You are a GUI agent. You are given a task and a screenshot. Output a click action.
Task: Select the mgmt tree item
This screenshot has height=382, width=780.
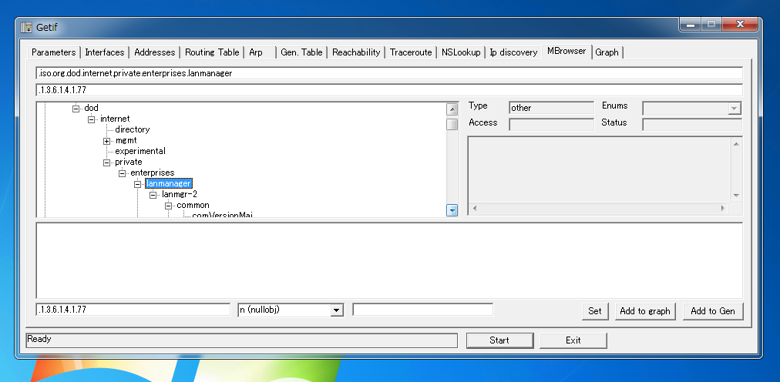126,140
